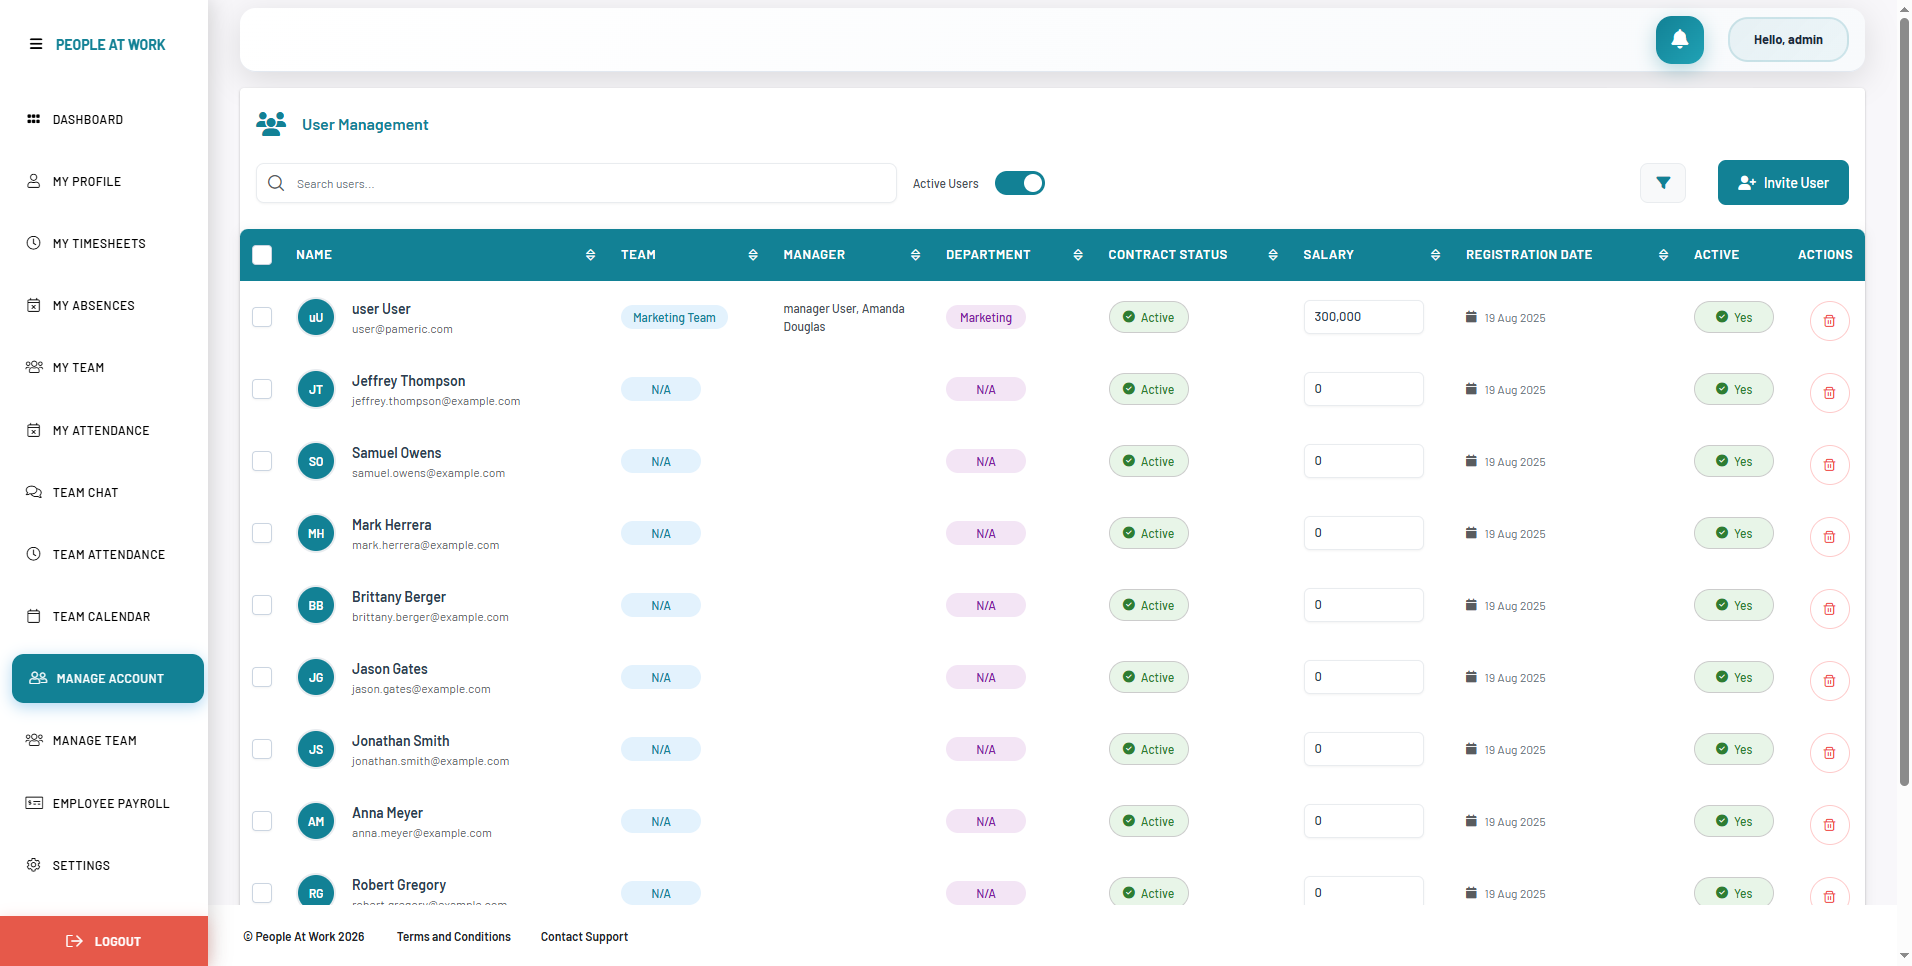Image resolution: width=1912 pixels, height=966 pixels.
Task: Click the Invite User button
Action: [1782, 183]
